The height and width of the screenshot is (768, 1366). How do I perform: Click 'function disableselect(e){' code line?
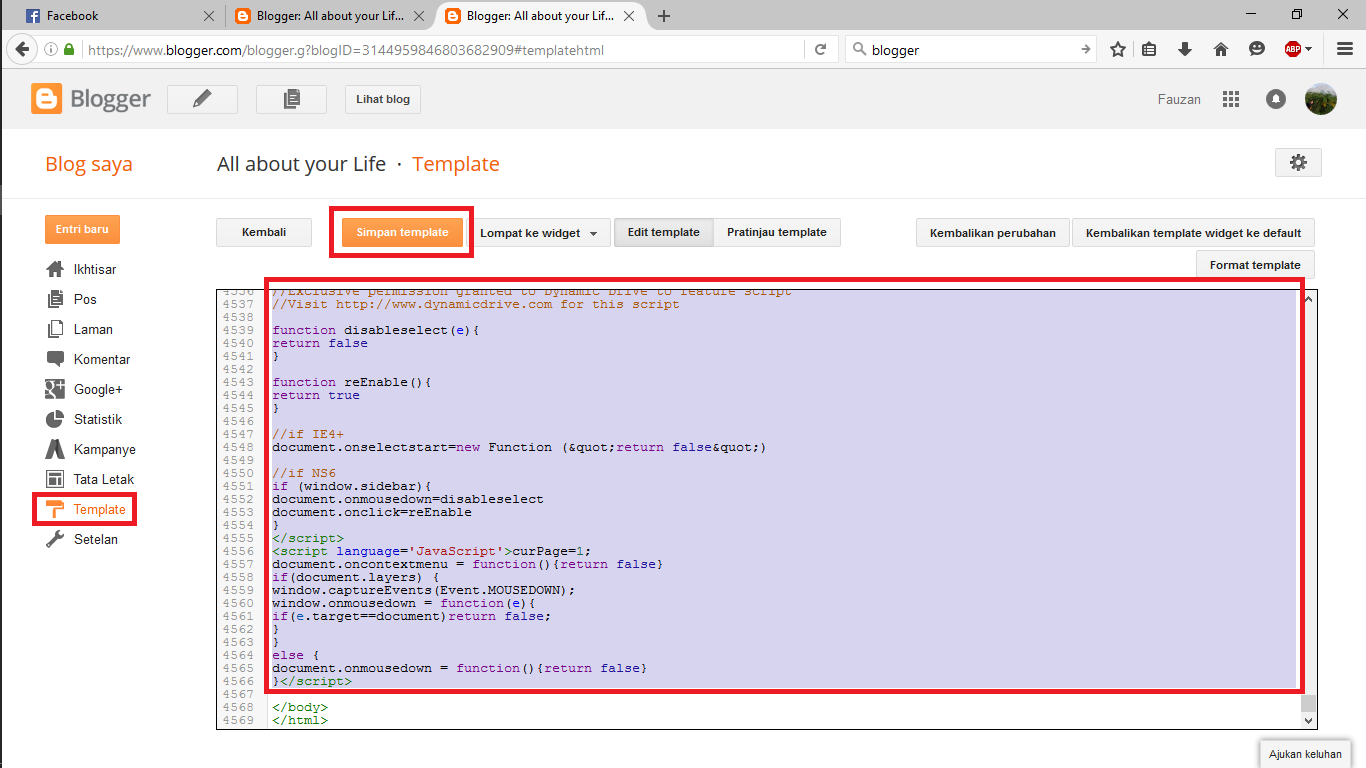pyautogui.click(x=376, y=330)
